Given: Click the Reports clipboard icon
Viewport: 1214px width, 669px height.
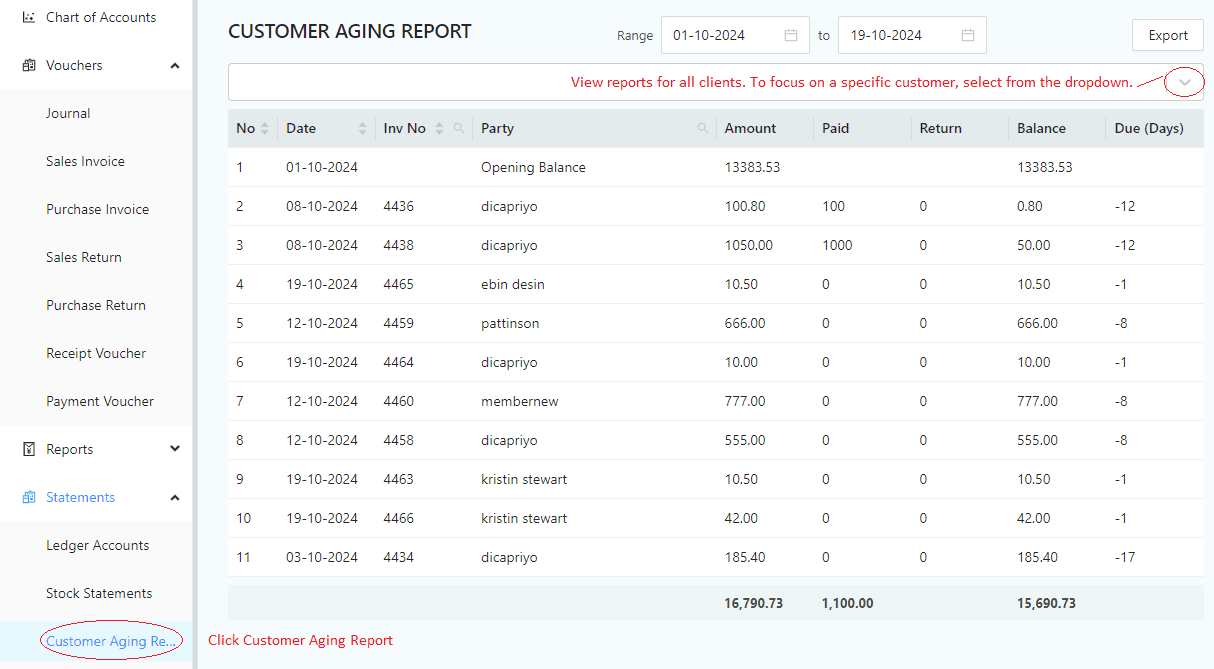Looking at the screenshot, I should click(x=29, y=449).
